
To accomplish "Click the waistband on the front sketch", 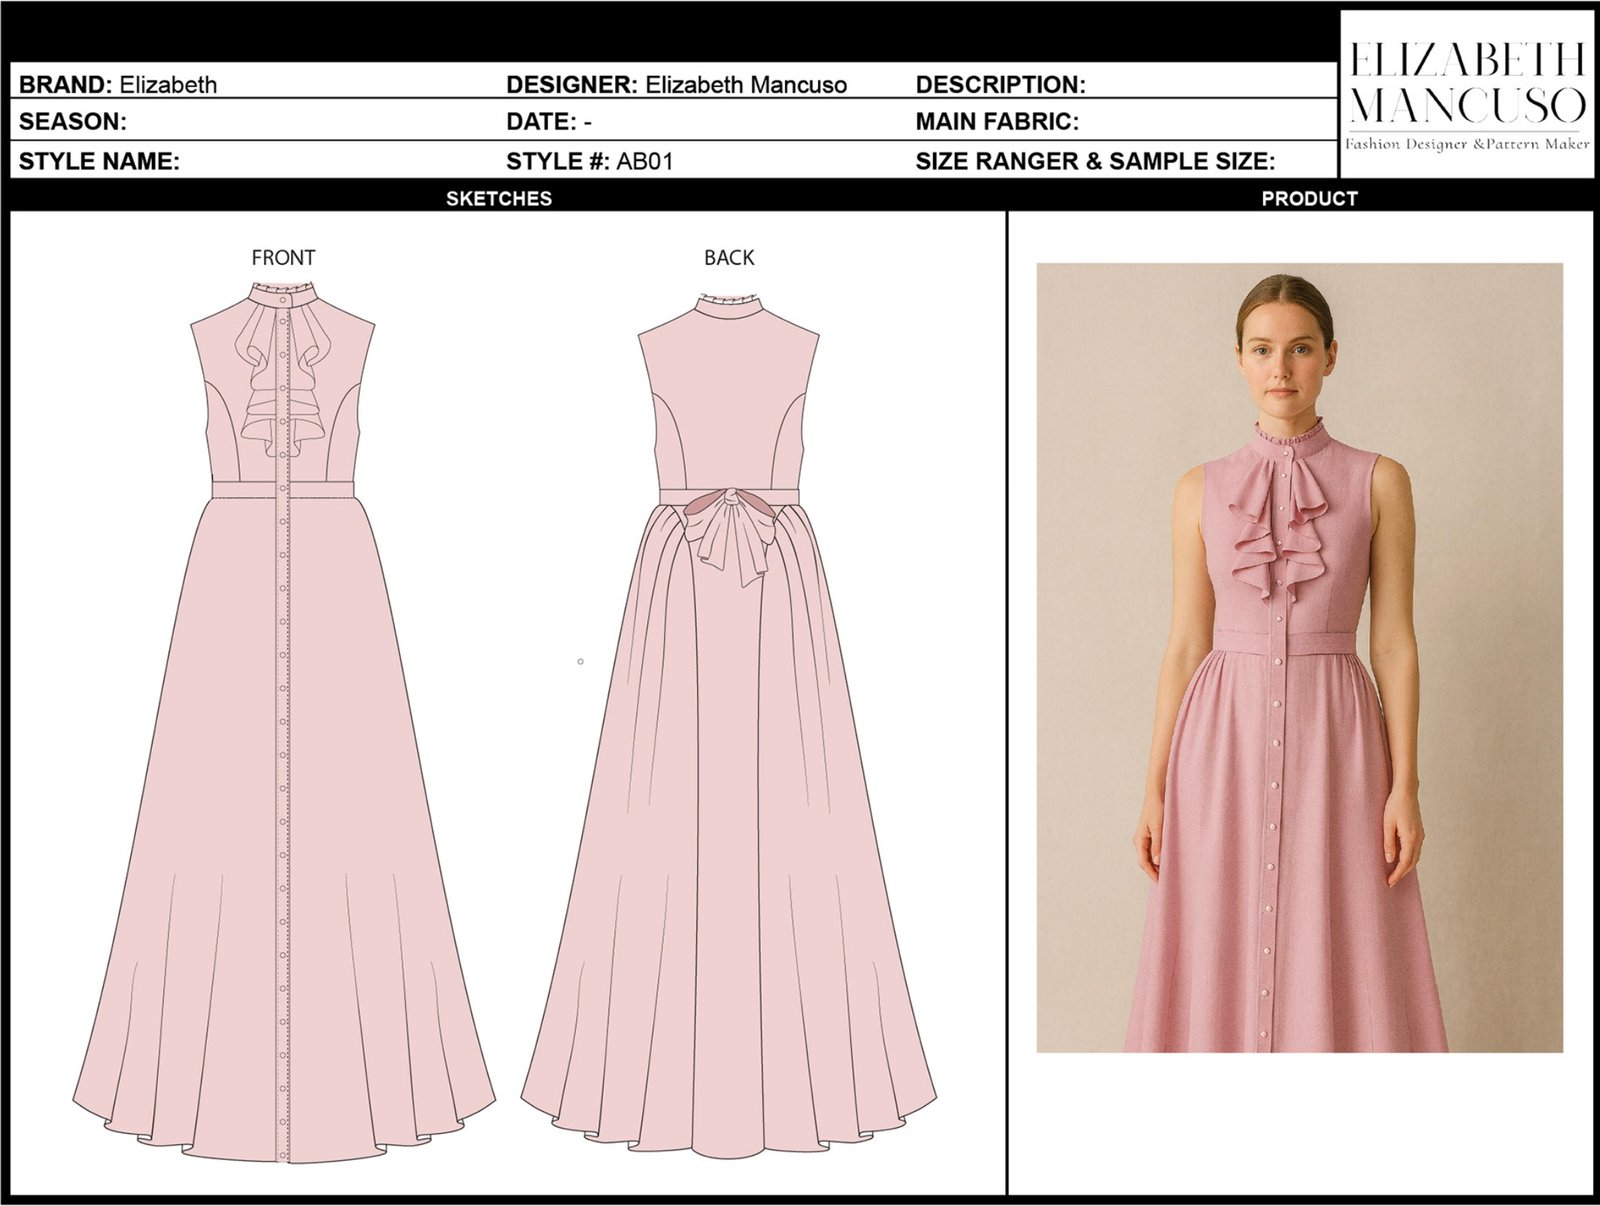I will [x=283, y=488].
